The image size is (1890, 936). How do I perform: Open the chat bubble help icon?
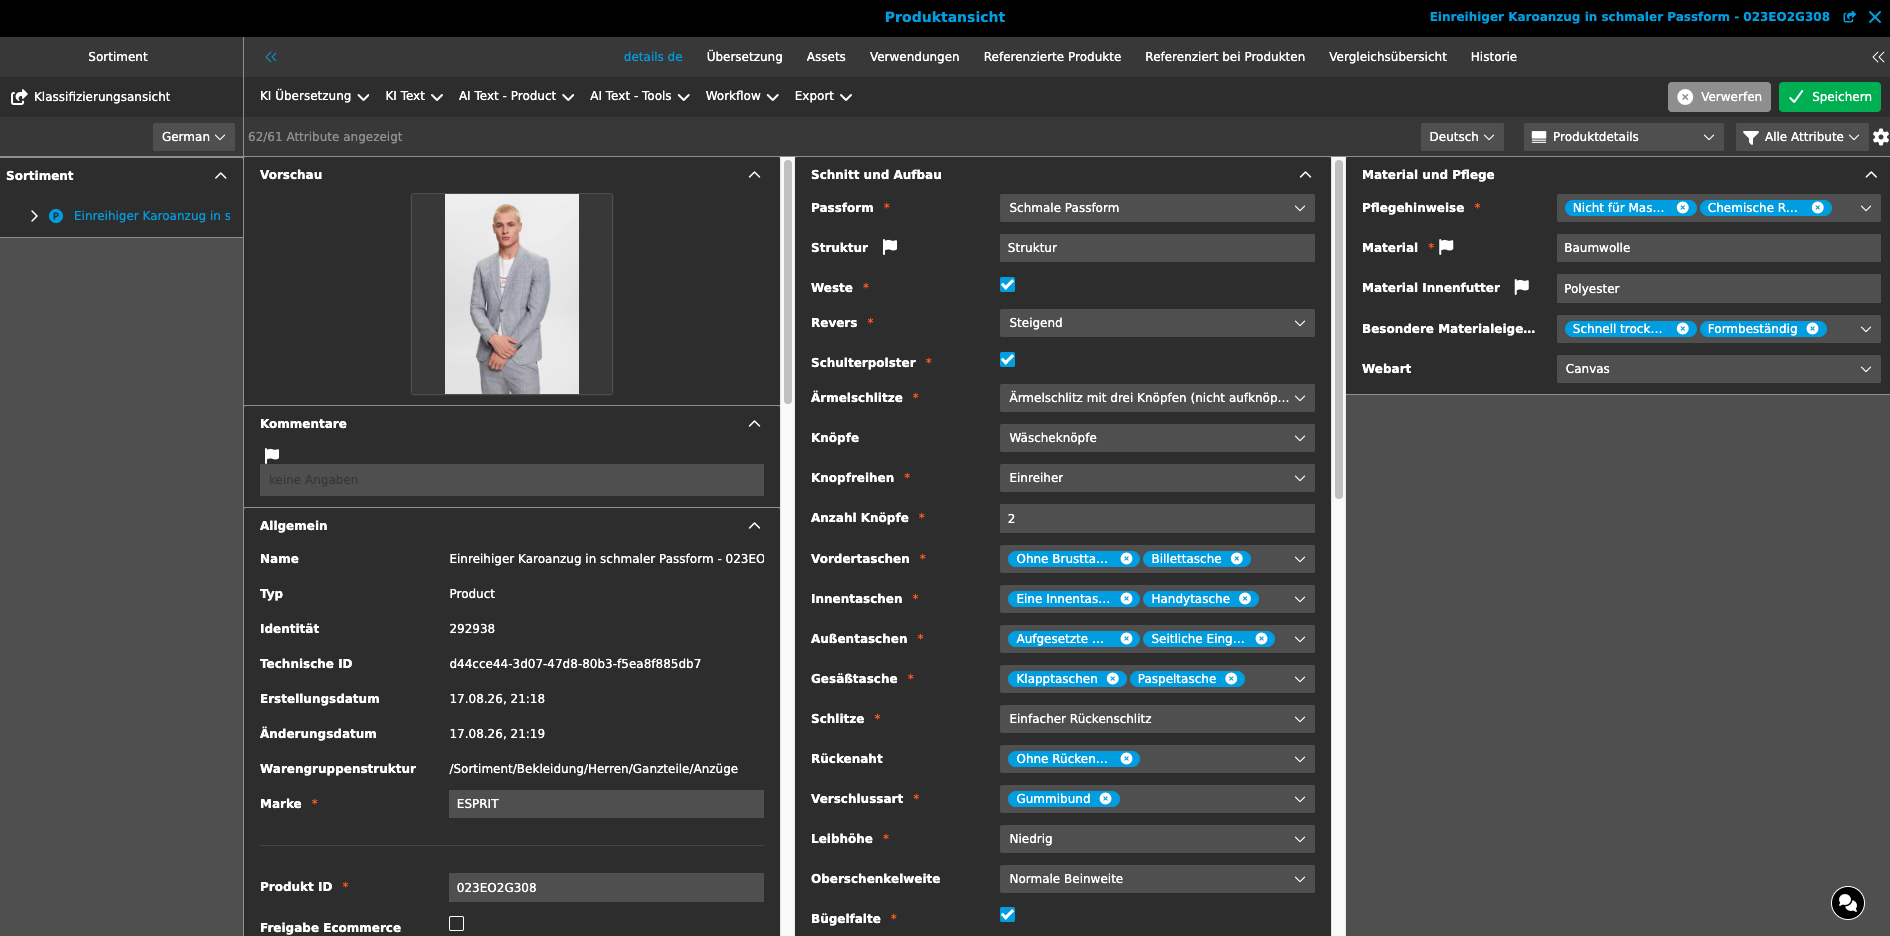point(1848,903)
